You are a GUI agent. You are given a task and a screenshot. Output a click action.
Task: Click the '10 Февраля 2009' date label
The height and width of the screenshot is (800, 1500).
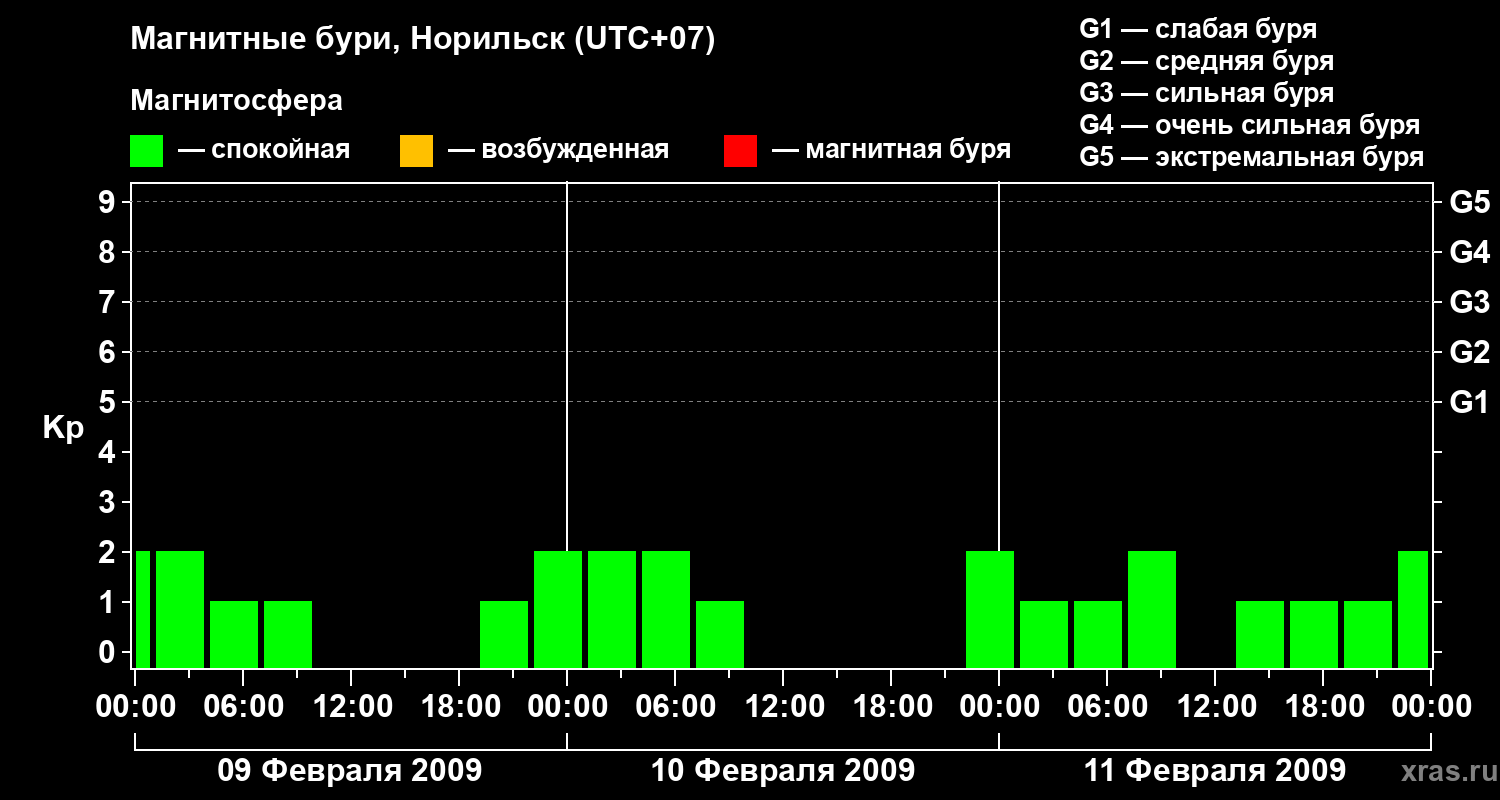coord(783,770)
